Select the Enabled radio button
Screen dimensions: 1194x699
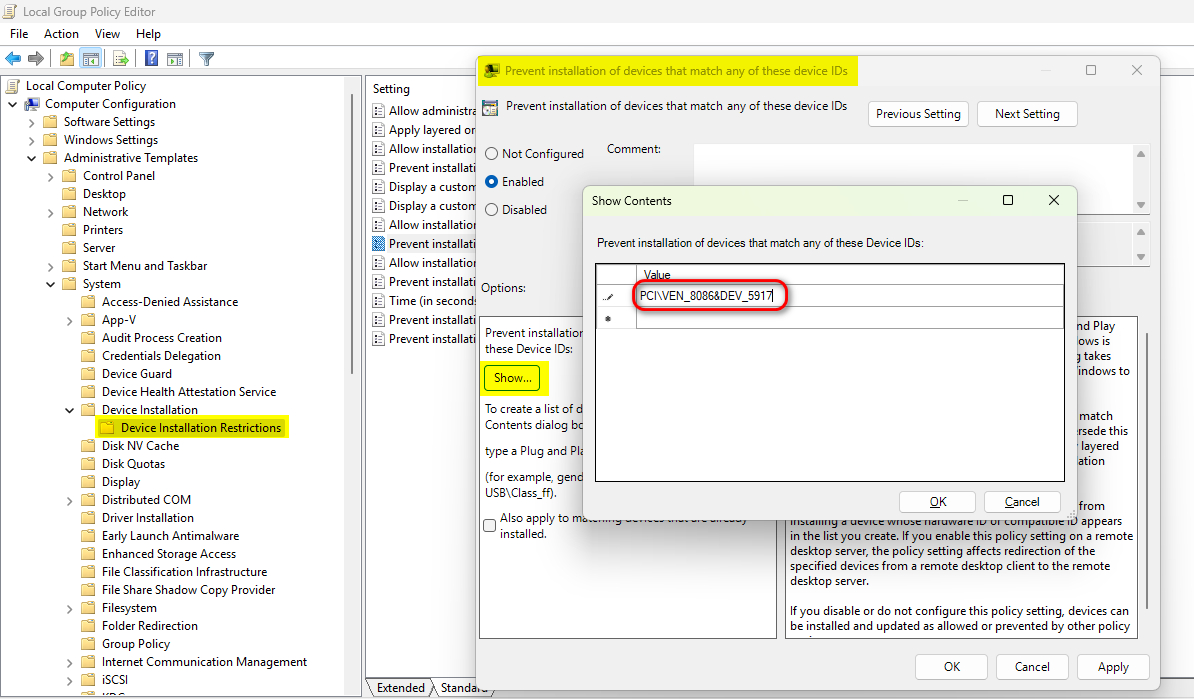(491, 181)
